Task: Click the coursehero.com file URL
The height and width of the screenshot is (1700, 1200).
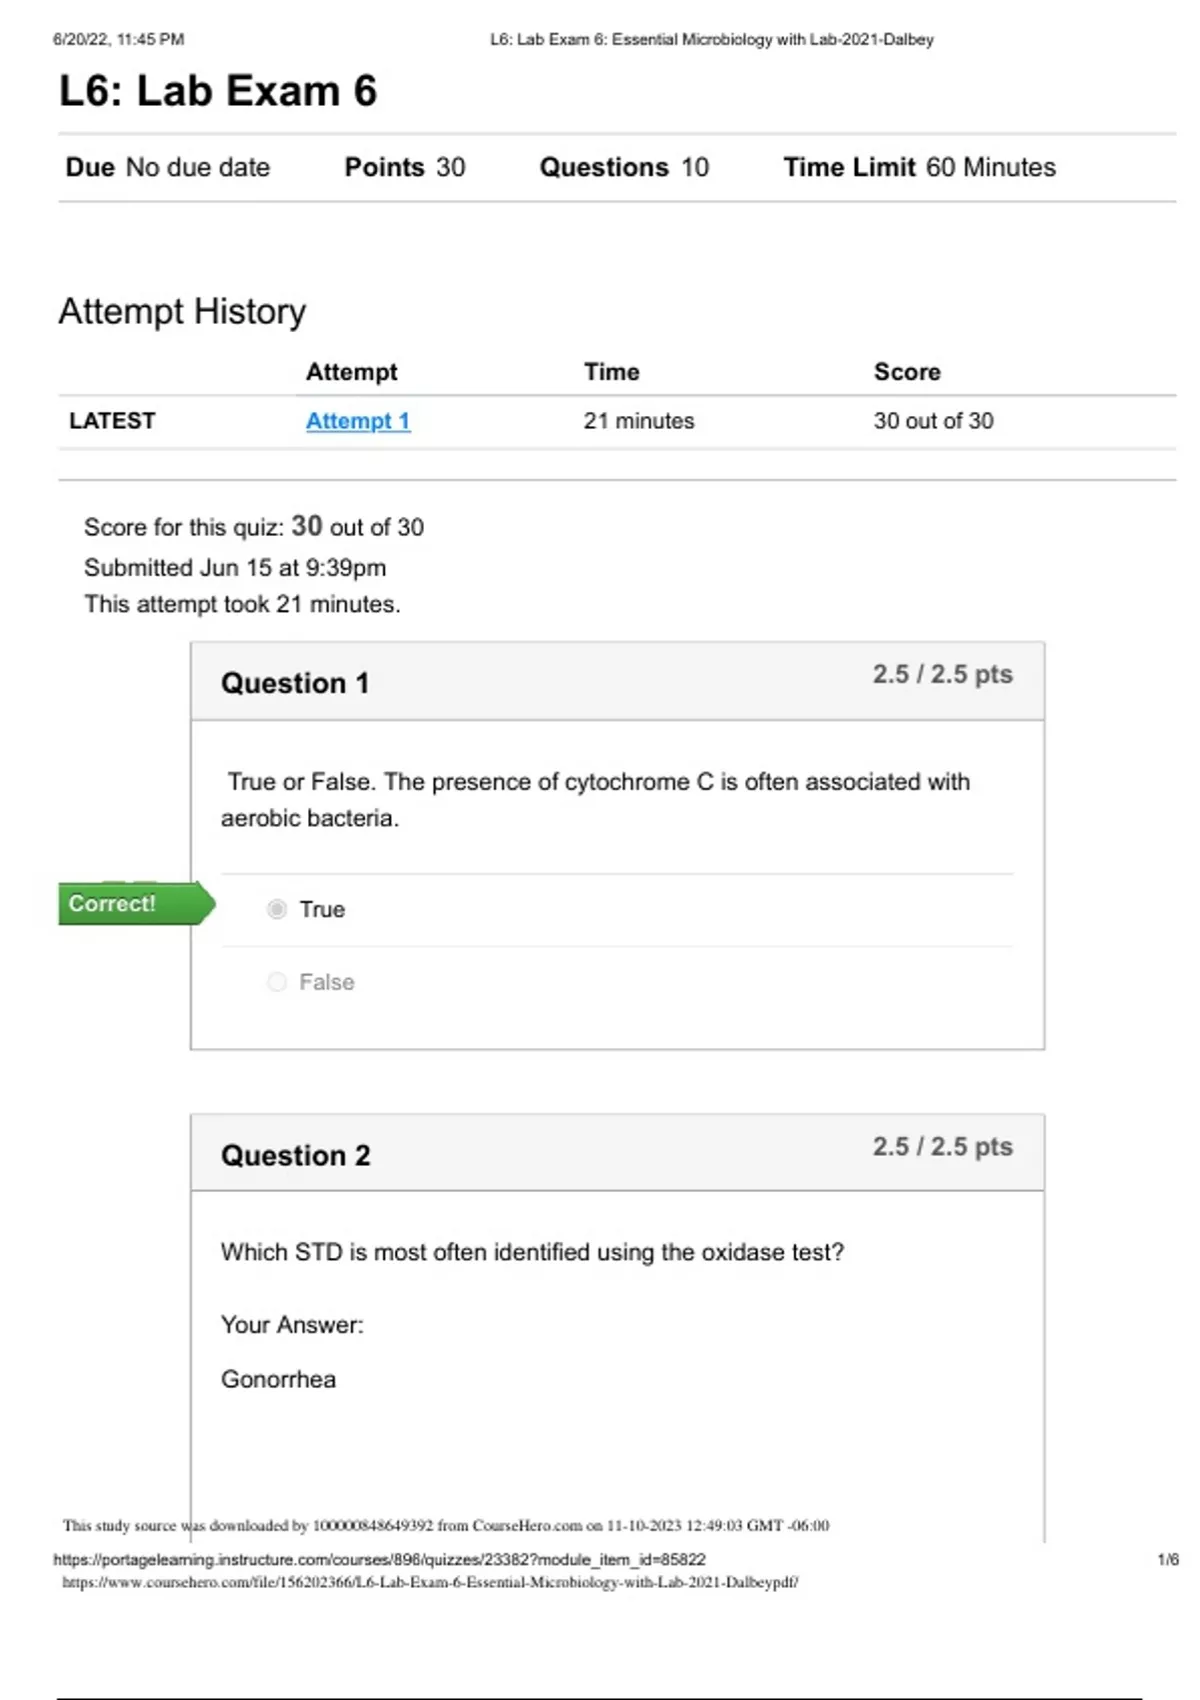Action: tap(430, 1582)
